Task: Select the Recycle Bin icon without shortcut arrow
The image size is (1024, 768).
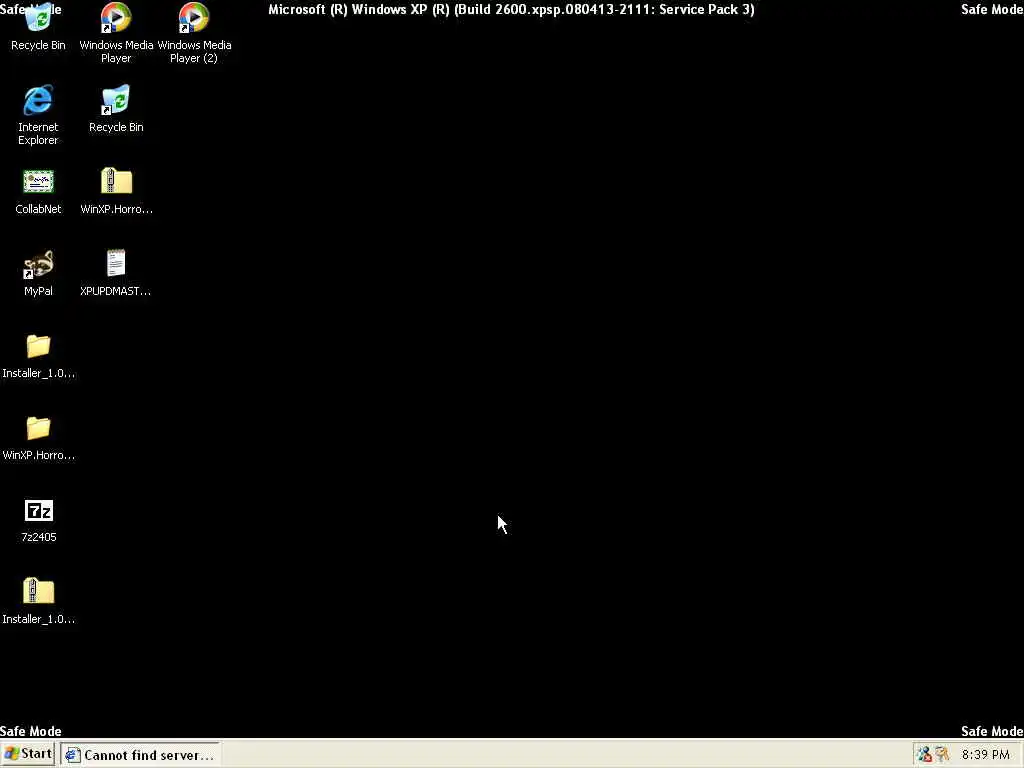Action: click(x=38, y=27)
